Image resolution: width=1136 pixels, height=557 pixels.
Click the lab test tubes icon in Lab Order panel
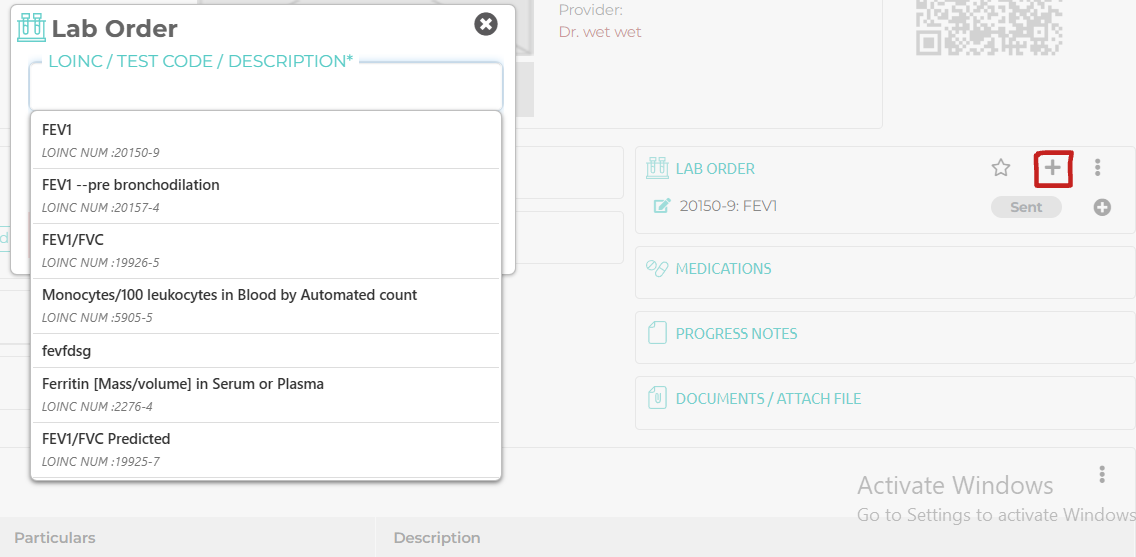coord(656,168)
